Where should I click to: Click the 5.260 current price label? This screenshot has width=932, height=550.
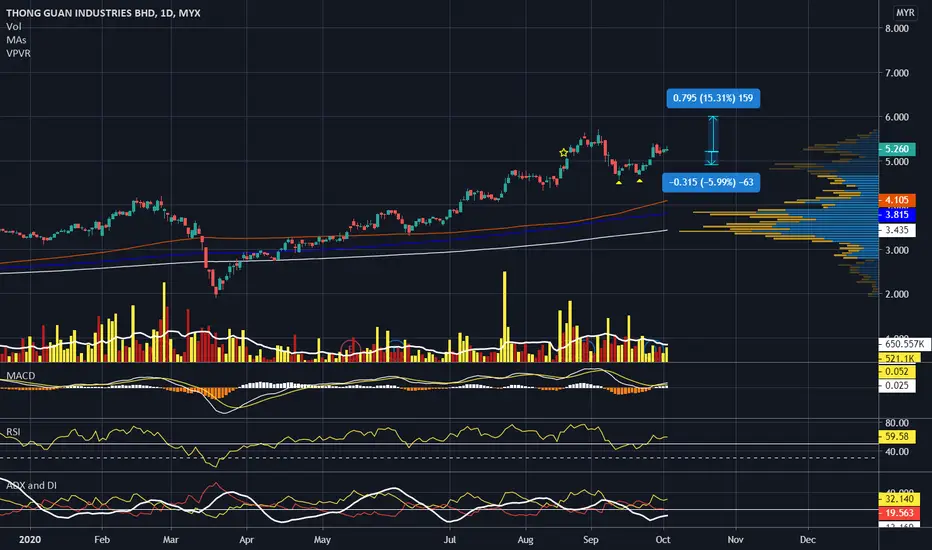(897, 149)
